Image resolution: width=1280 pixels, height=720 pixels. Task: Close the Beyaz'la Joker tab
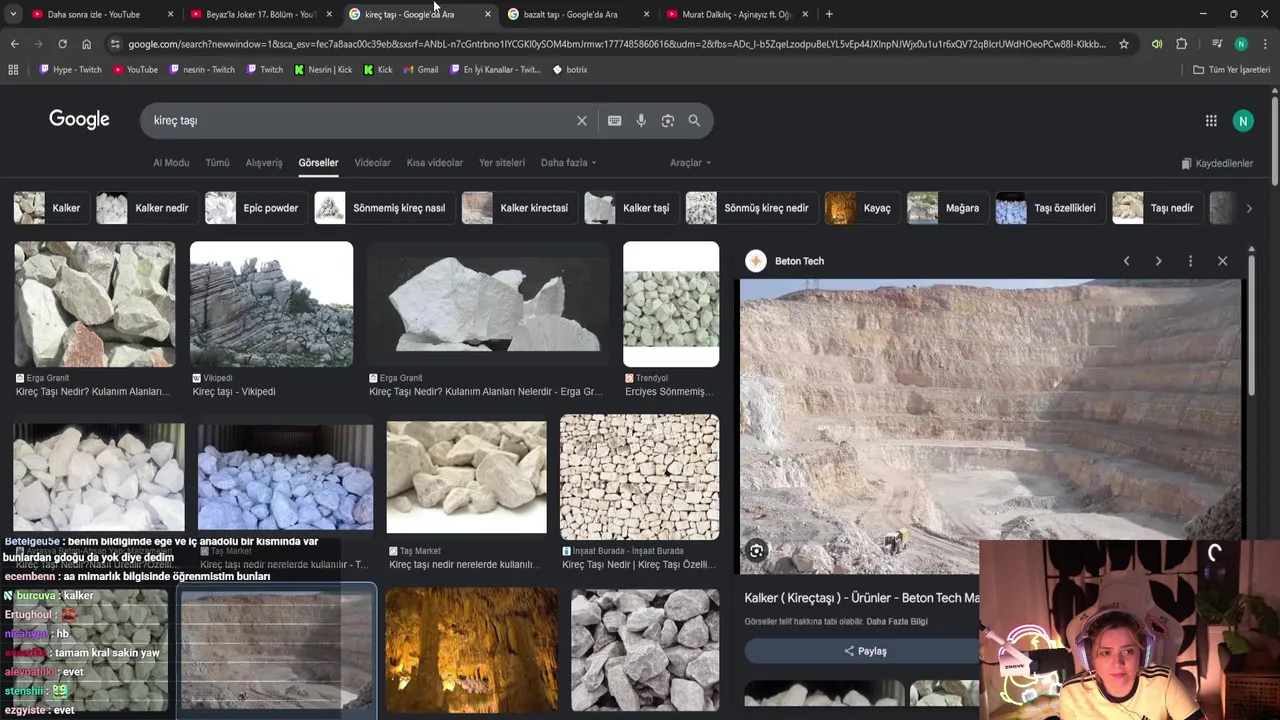pyautogui.click(x=329, y=14)
